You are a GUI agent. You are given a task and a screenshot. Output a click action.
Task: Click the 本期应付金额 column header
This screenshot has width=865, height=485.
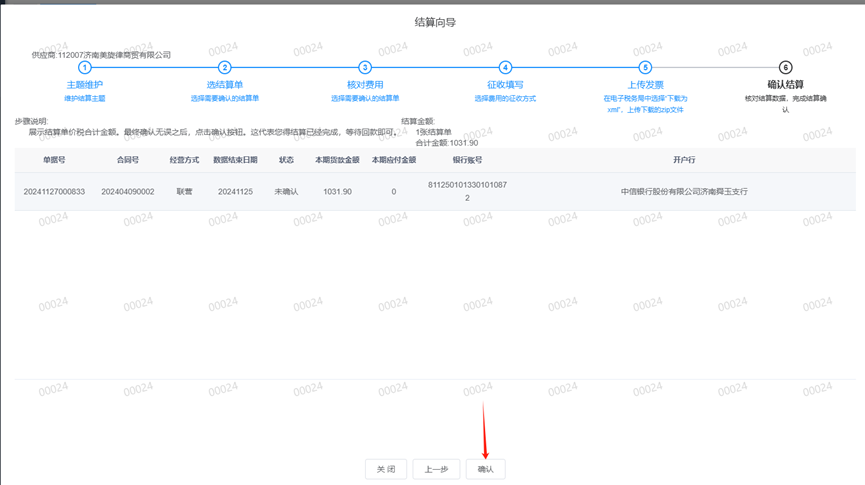point(394,160)
